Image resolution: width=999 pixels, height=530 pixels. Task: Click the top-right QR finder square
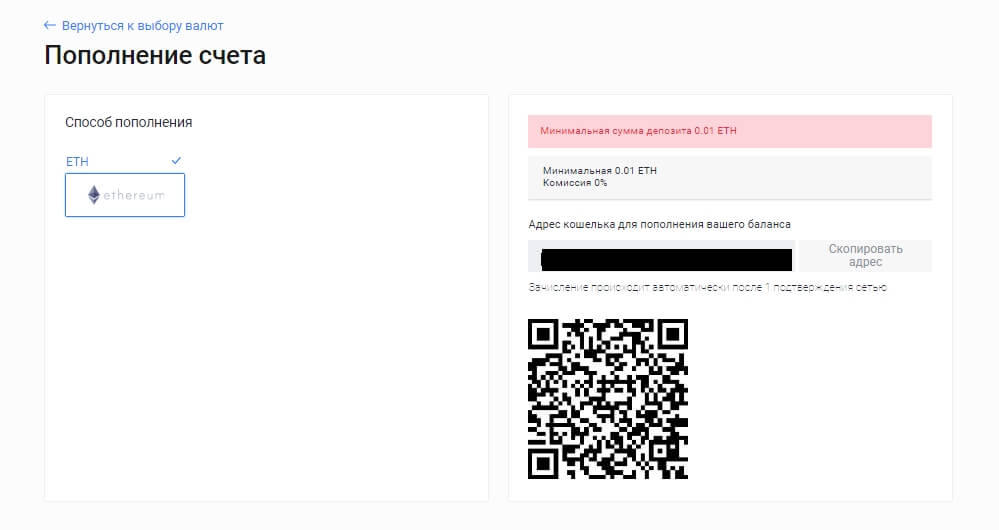point(673,334)
